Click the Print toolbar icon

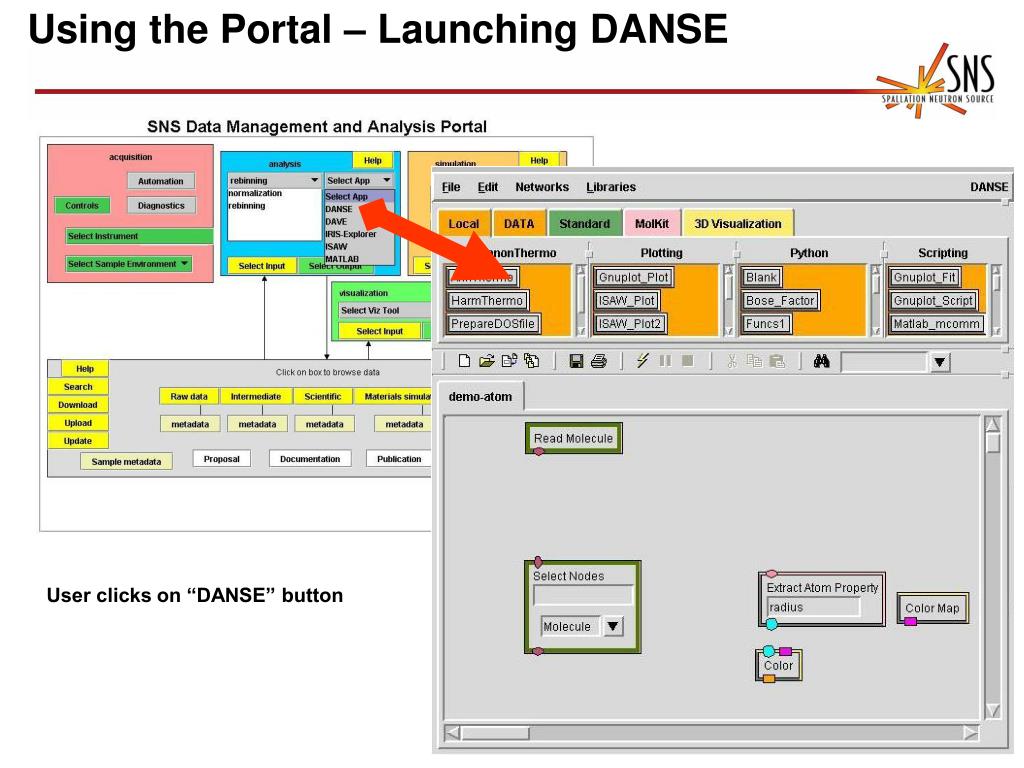pos(599,361)
